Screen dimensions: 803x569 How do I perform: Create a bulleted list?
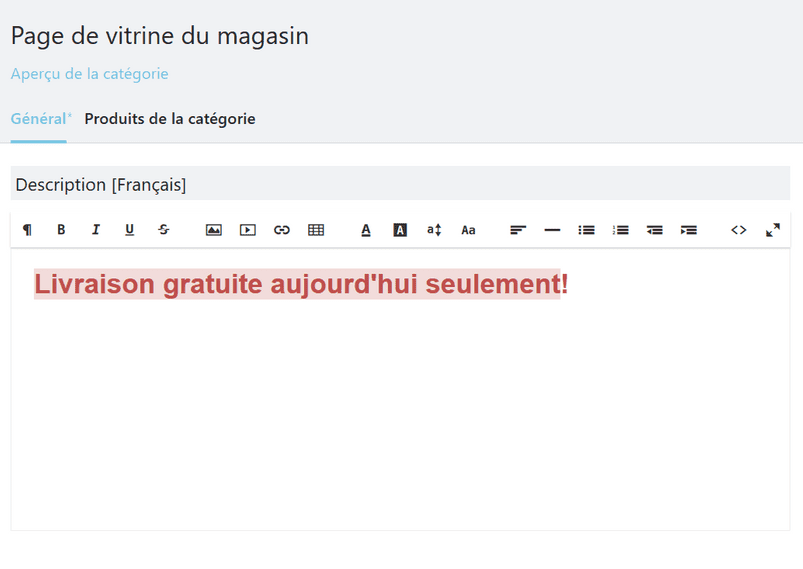(586, 230)
